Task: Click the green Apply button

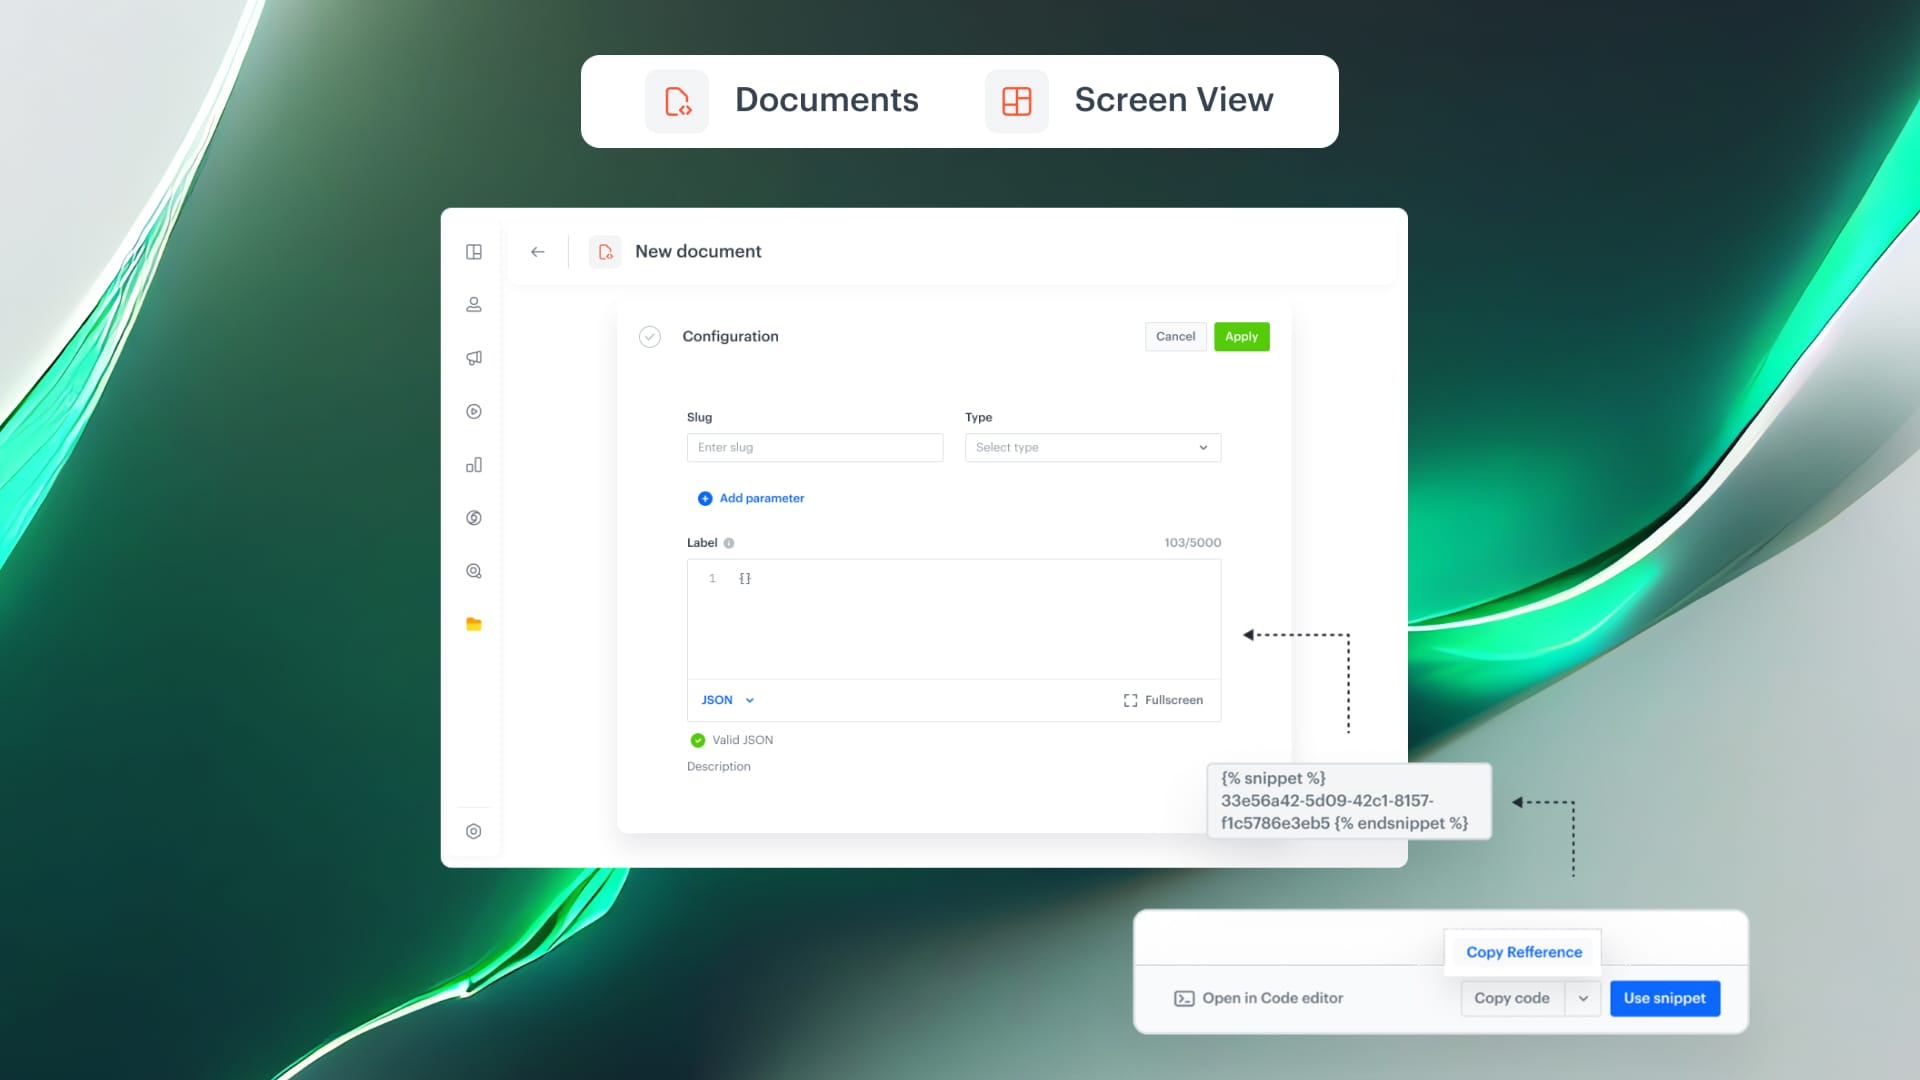Action: [x=1241, y=337]
